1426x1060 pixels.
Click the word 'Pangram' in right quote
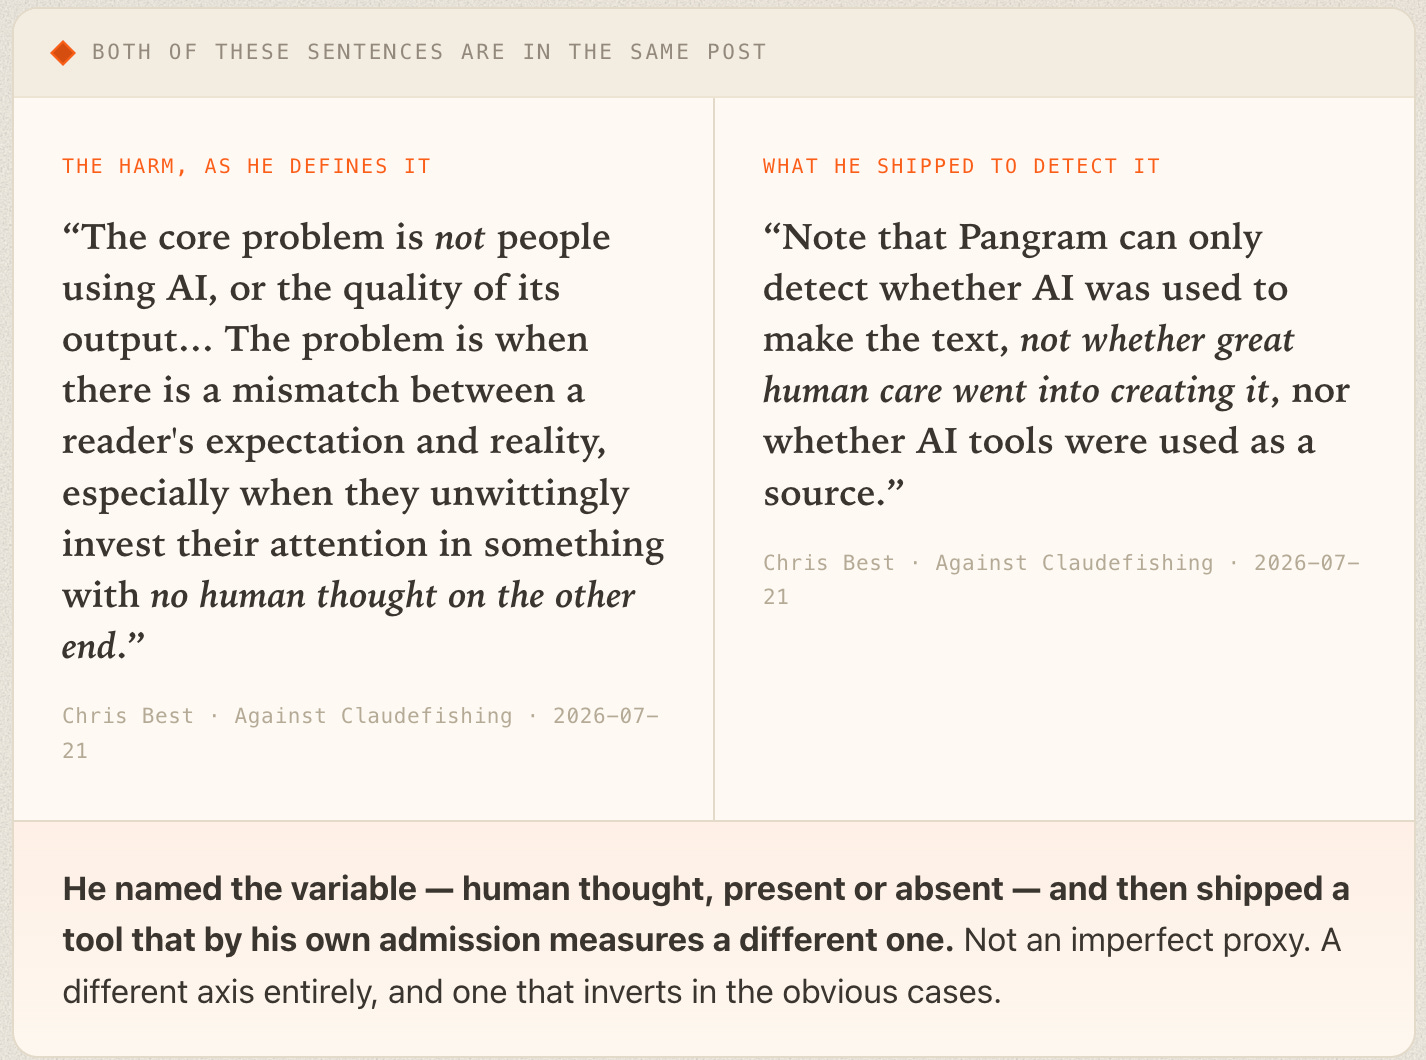point(1033,238)
